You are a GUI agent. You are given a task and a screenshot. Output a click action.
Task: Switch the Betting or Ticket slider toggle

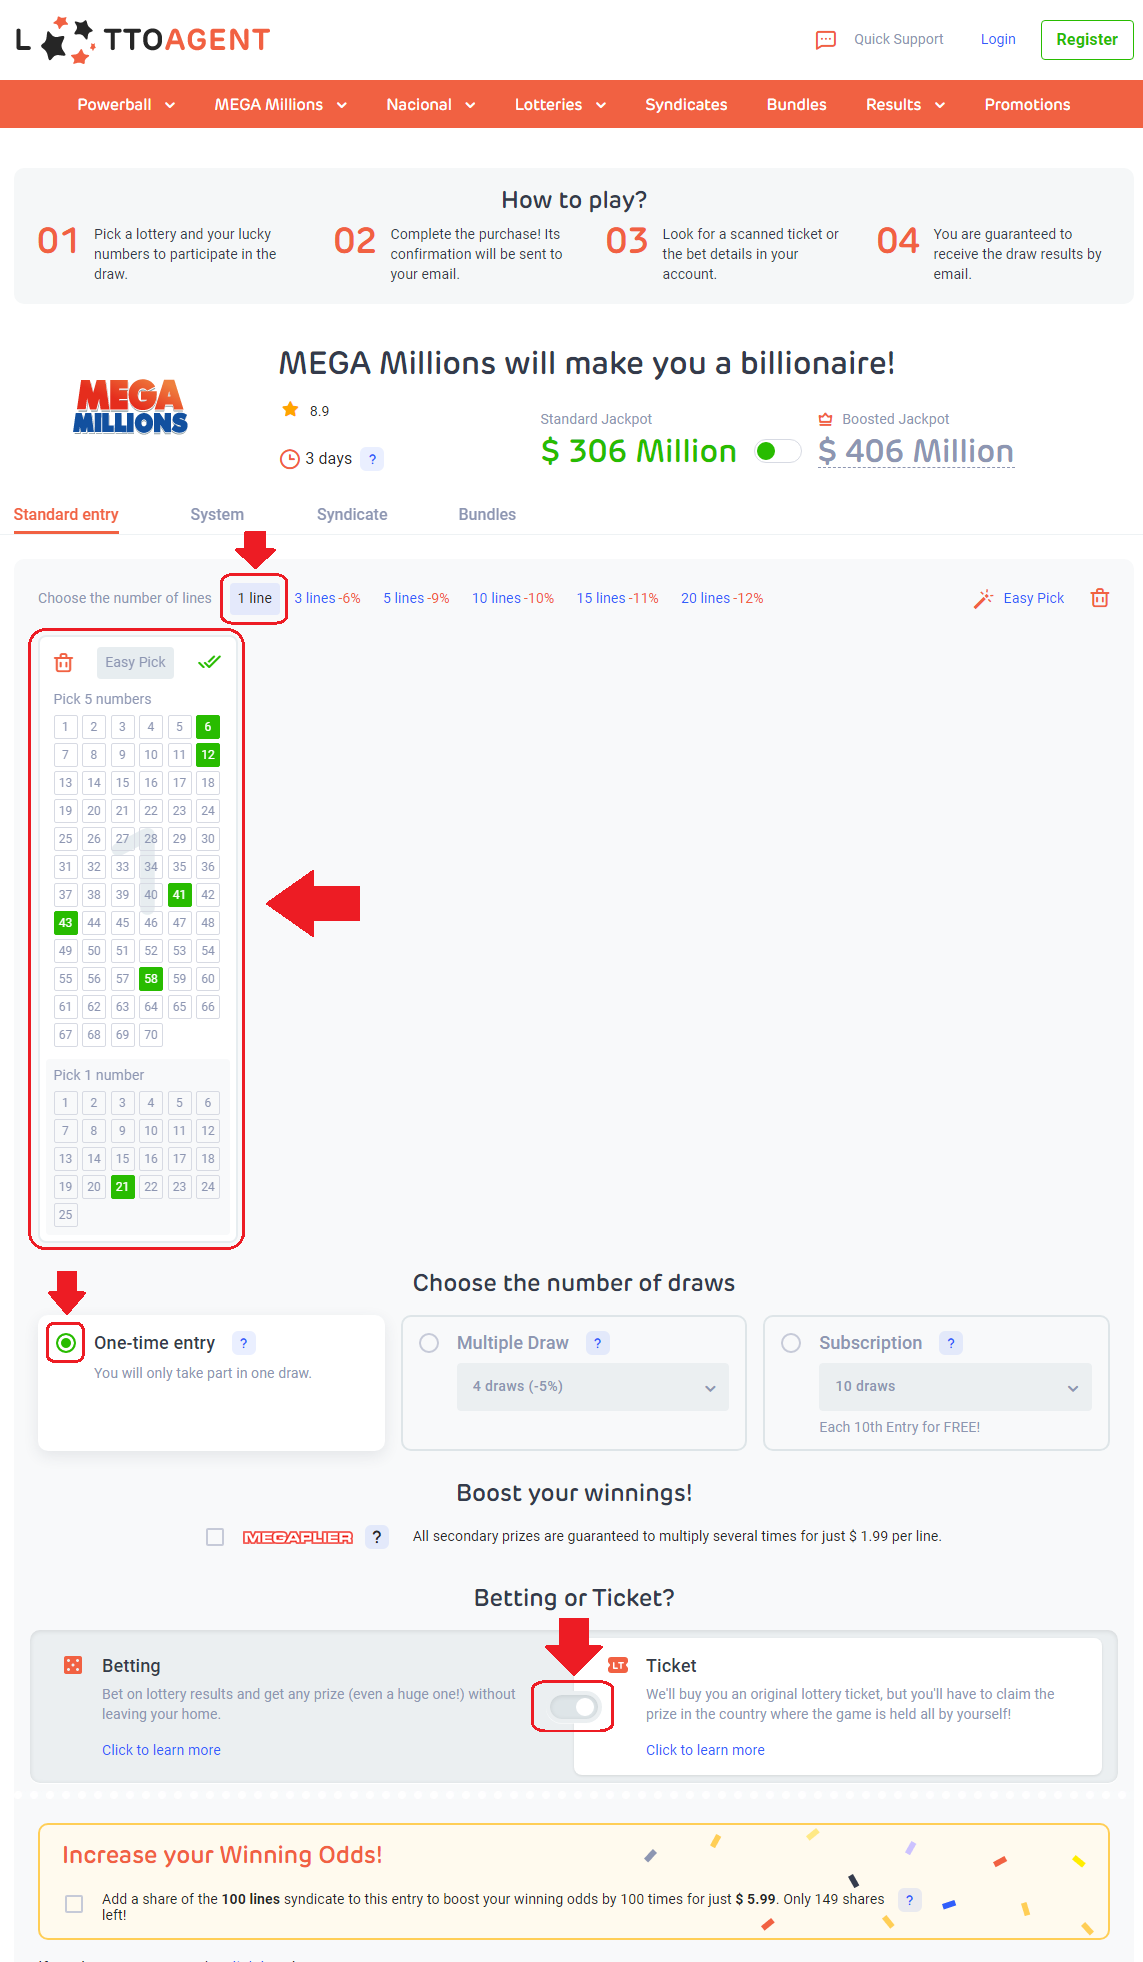pos(574,1707)
